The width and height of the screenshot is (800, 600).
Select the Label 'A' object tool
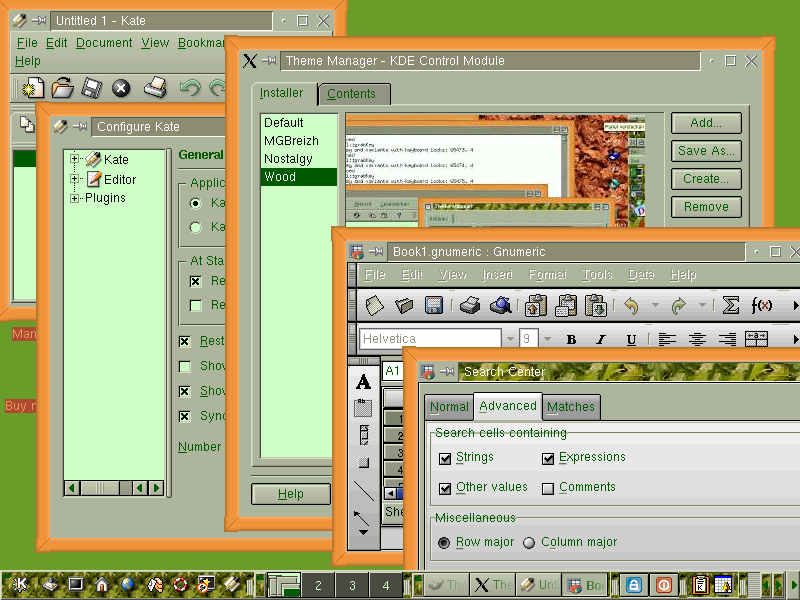tap(363, 382)
